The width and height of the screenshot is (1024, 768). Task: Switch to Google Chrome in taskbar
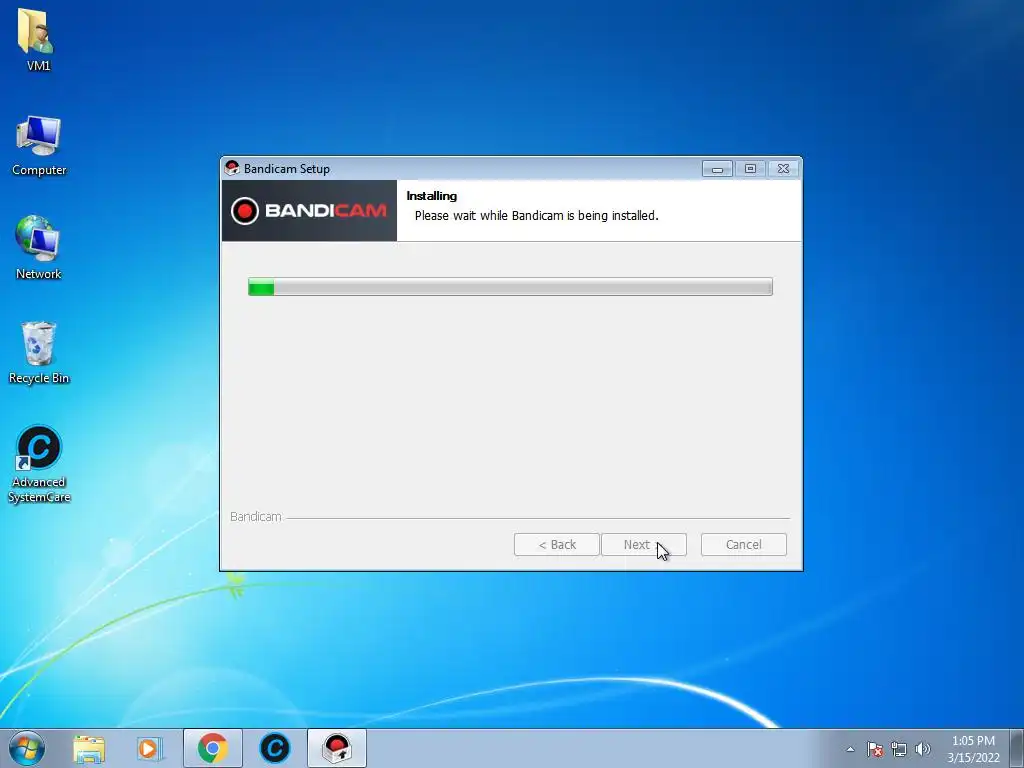213,748
